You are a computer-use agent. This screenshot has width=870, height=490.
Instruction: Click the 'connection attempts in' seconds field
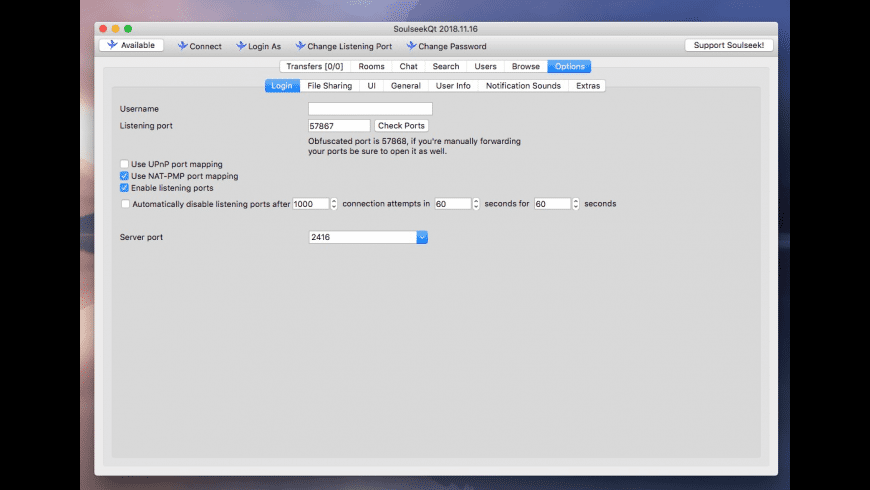(x=453, y=204)
